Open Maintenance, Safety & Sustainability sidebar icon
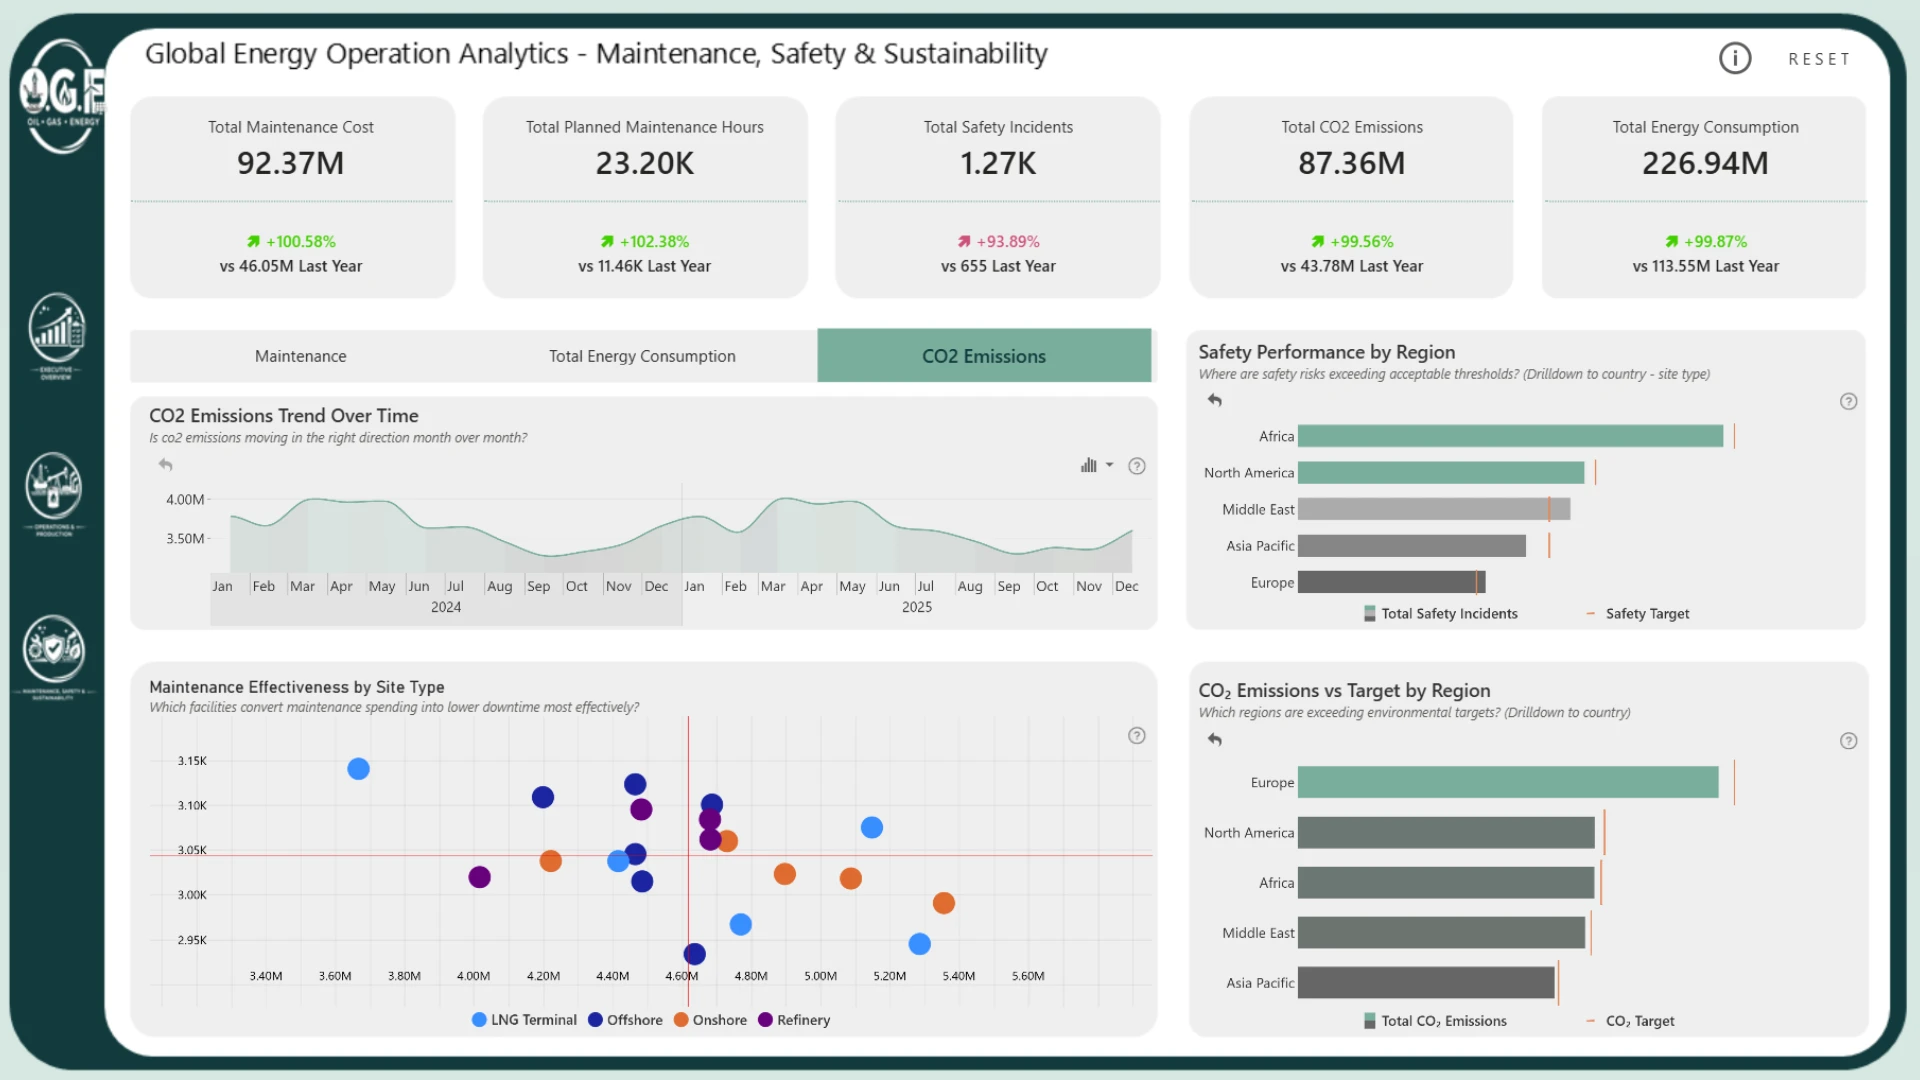 point(54,656)
